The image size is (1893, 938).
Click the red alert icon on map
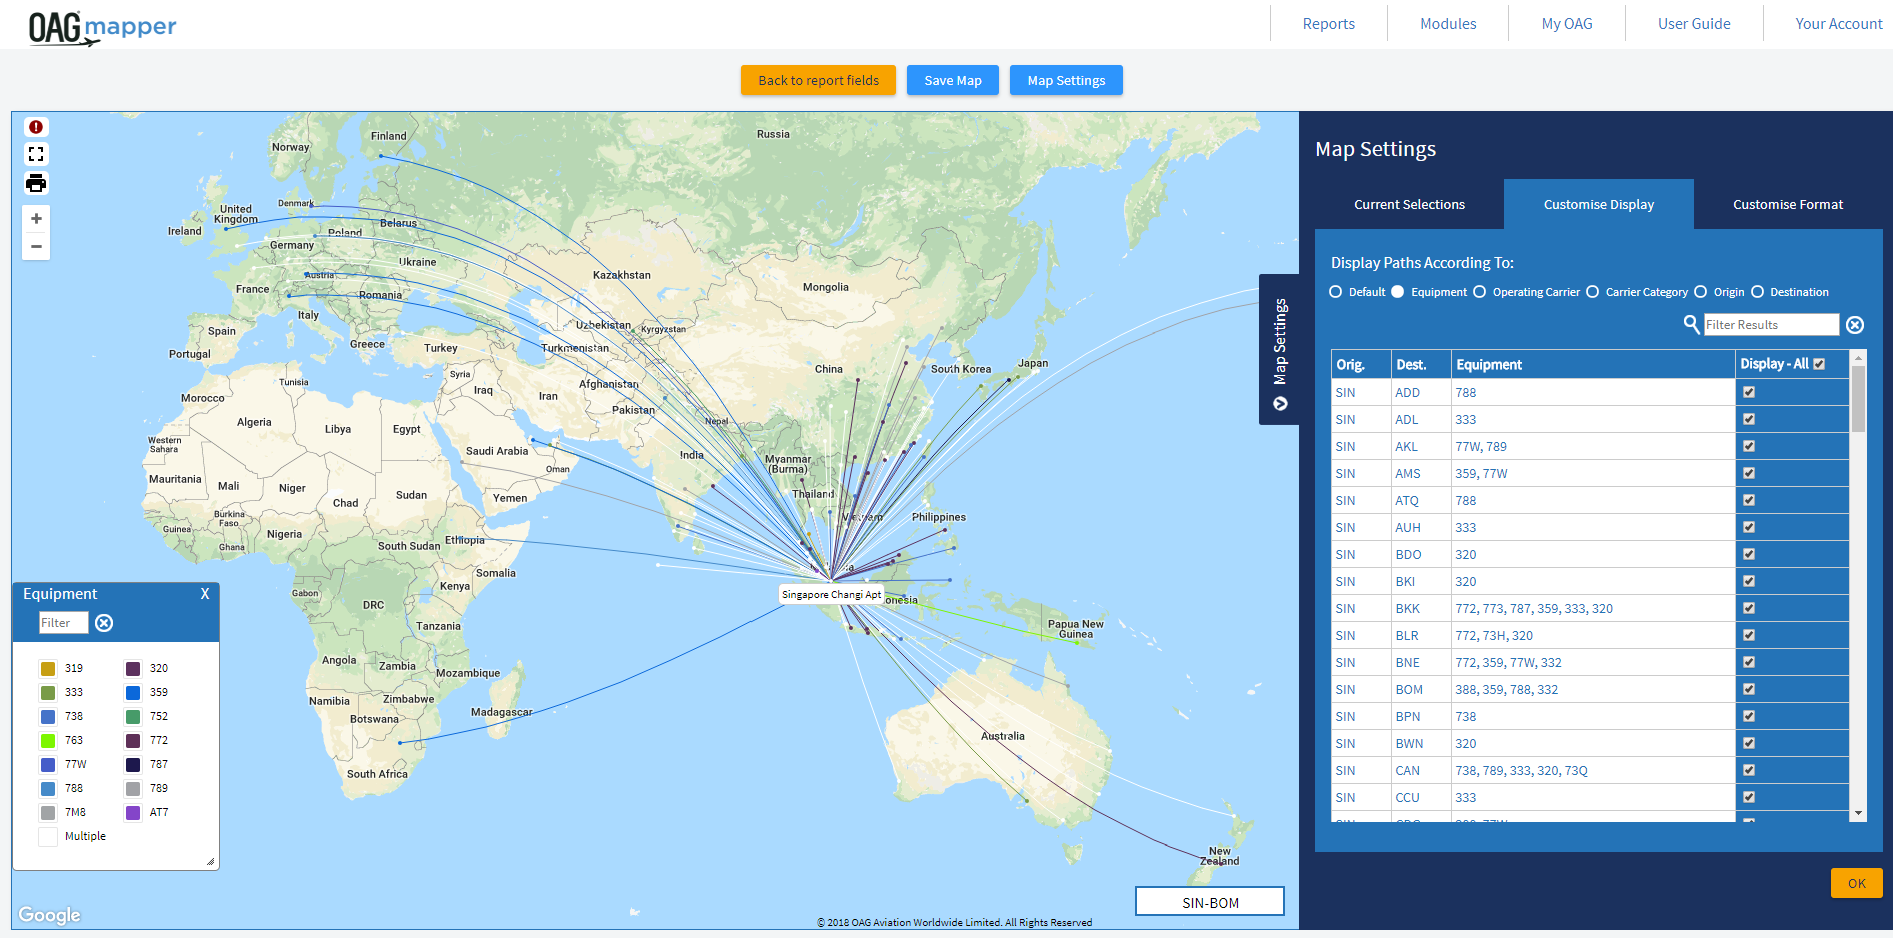point(36,127)
